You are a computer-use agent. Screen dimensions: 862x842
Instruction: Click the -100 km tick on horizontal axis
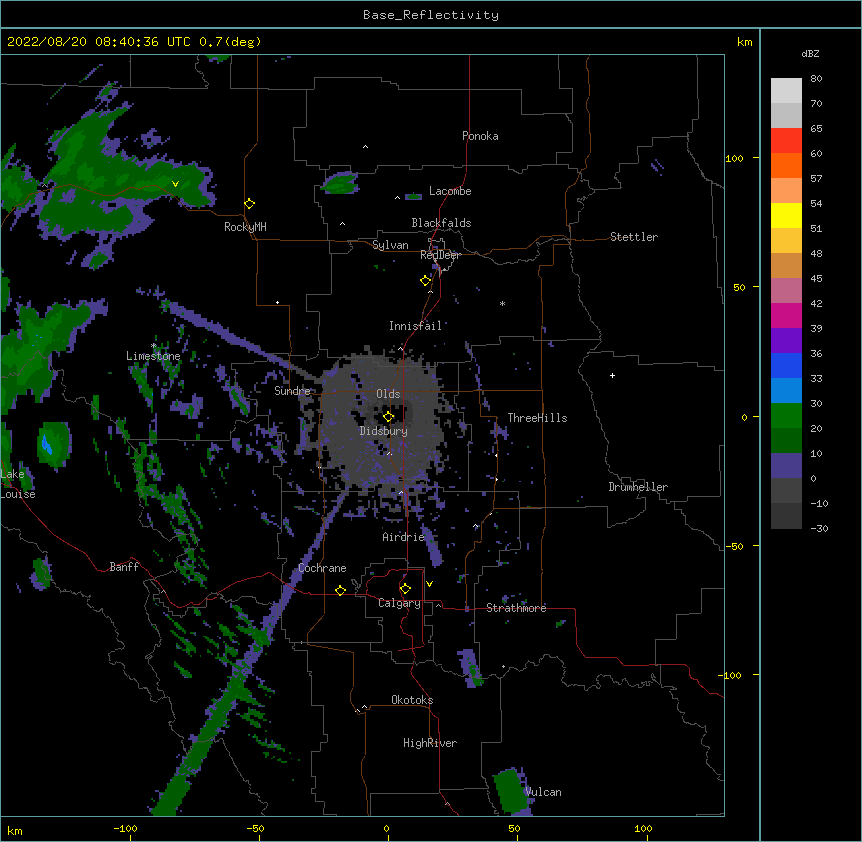(x=125, y=828)
